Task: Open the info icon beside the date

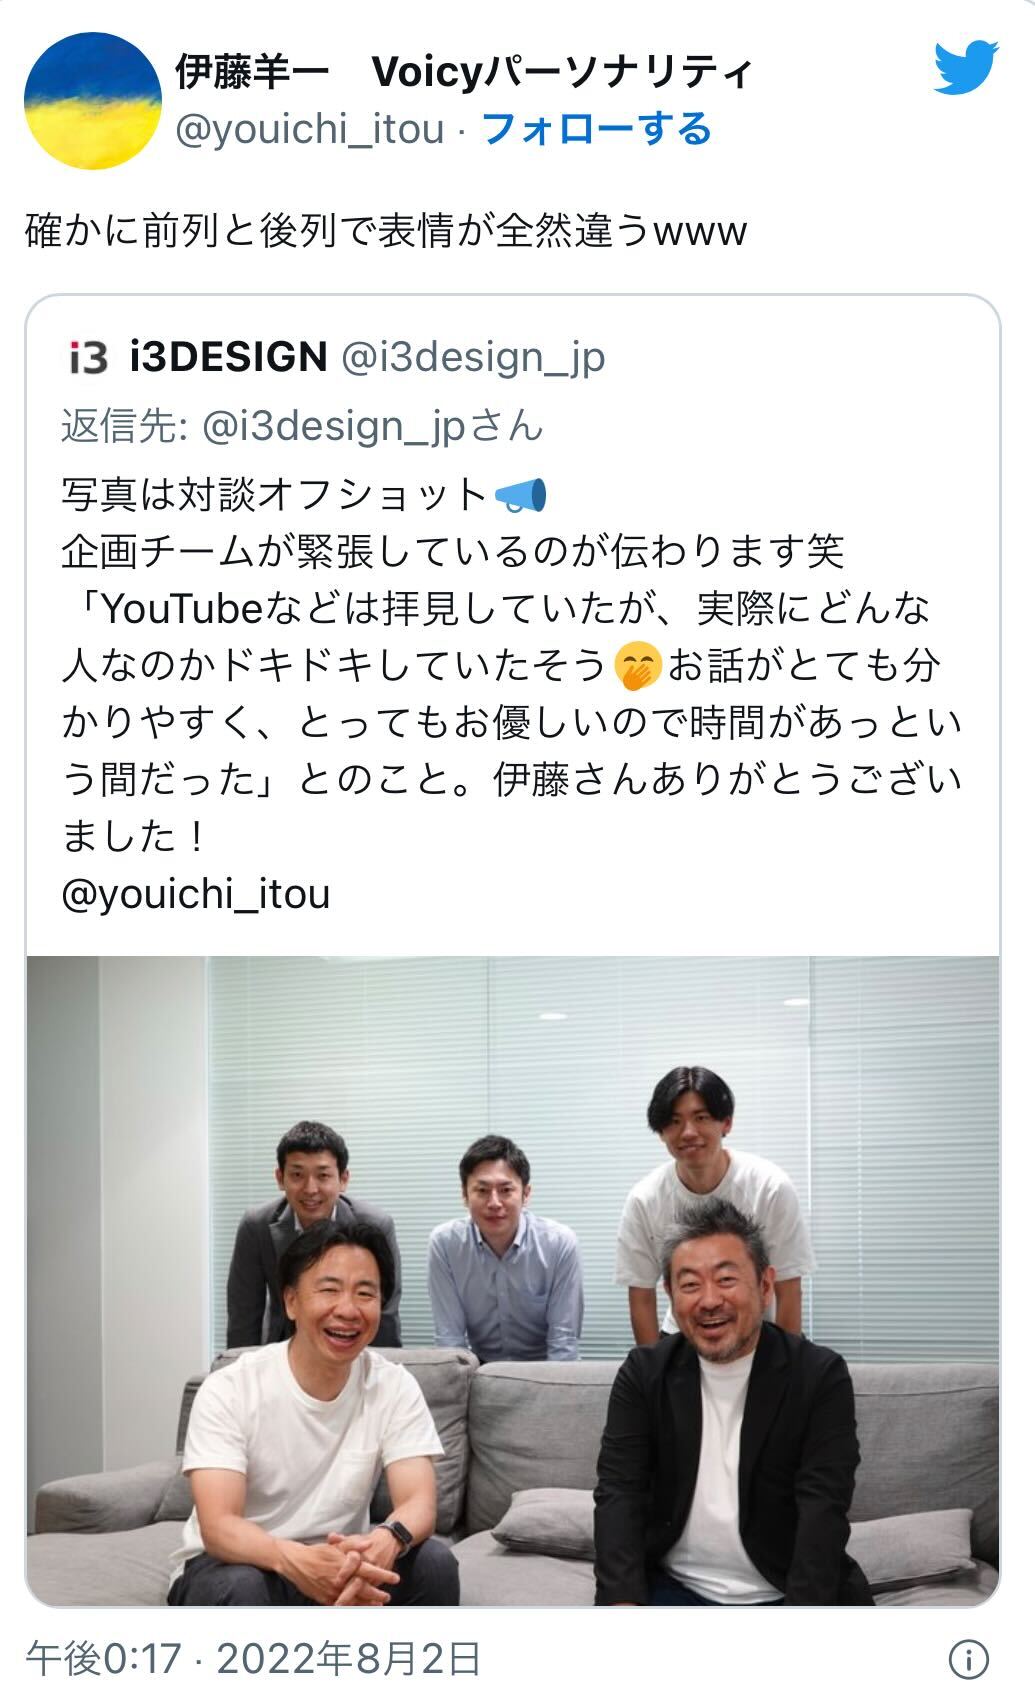Action: pos(967,1660)
